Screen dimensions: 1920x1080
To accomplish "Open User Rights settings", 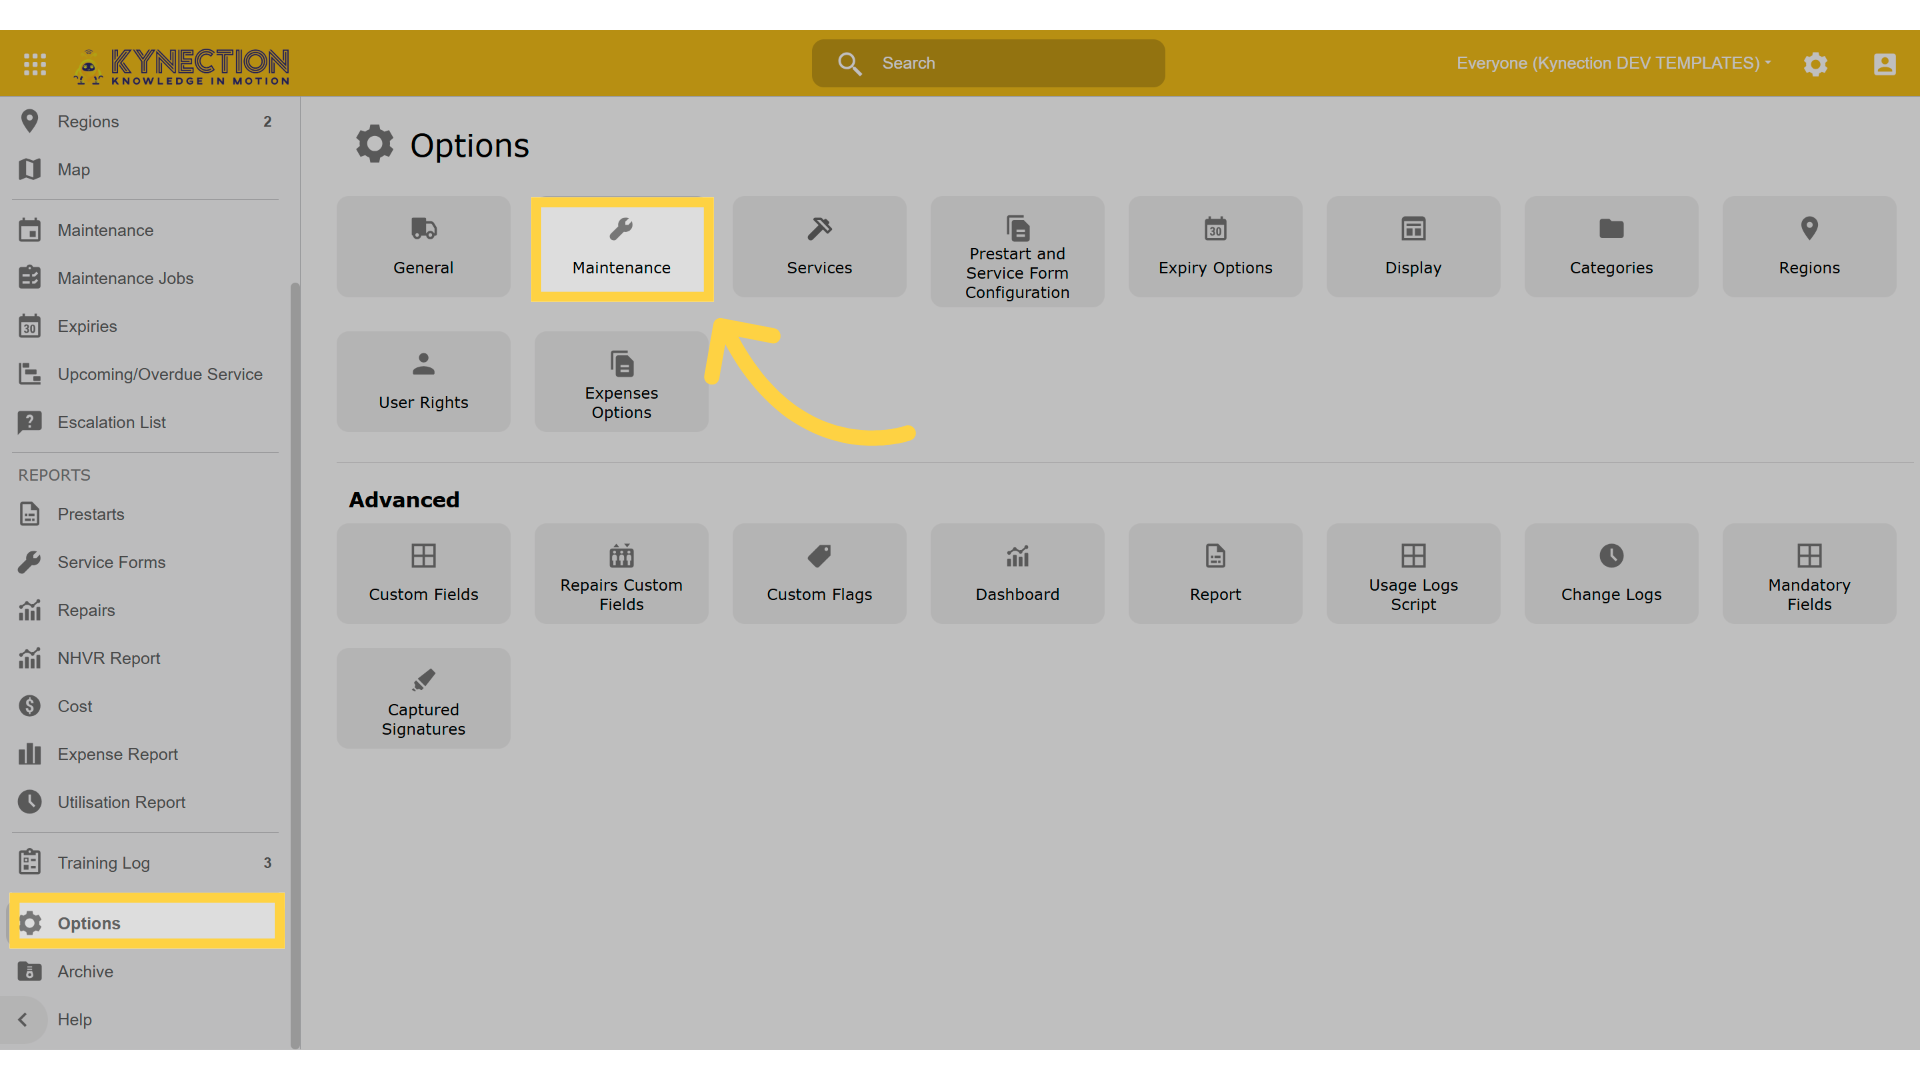I will tap(423, 382).
